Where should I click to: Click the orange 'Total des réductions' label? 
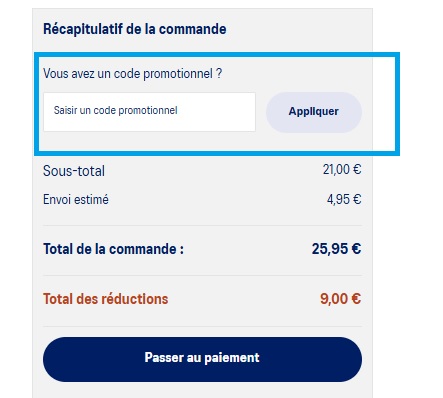point(106,299)
